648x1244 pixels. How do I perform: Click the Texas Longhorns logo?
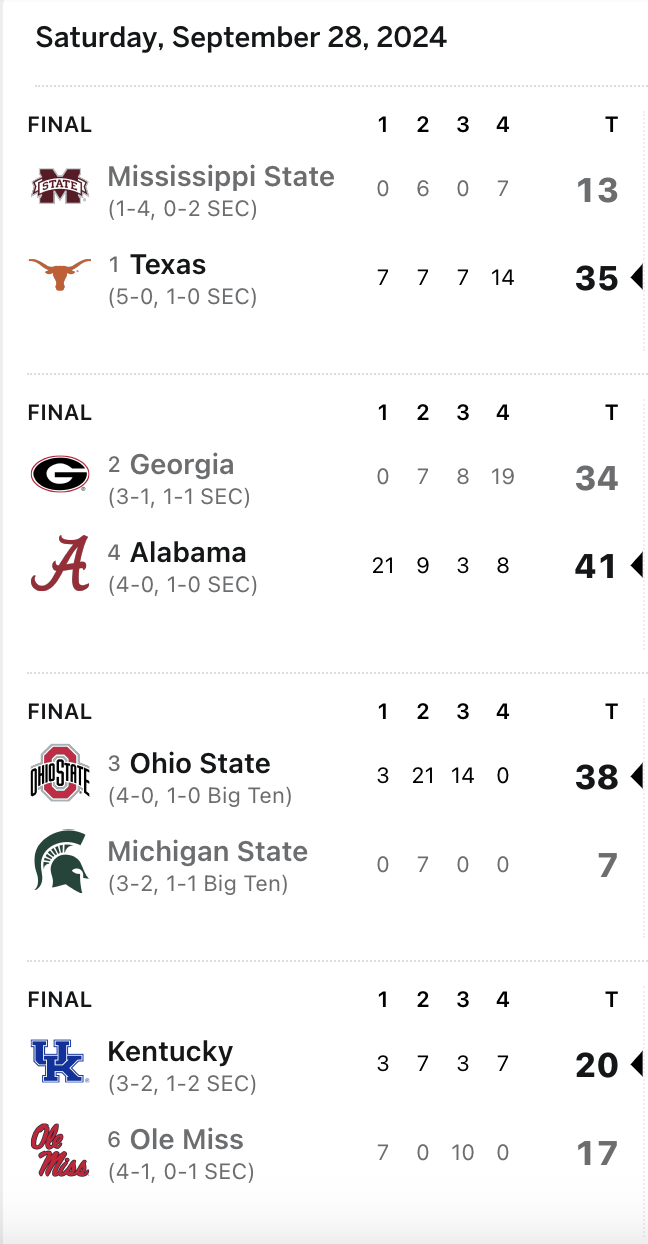point(59,273)
